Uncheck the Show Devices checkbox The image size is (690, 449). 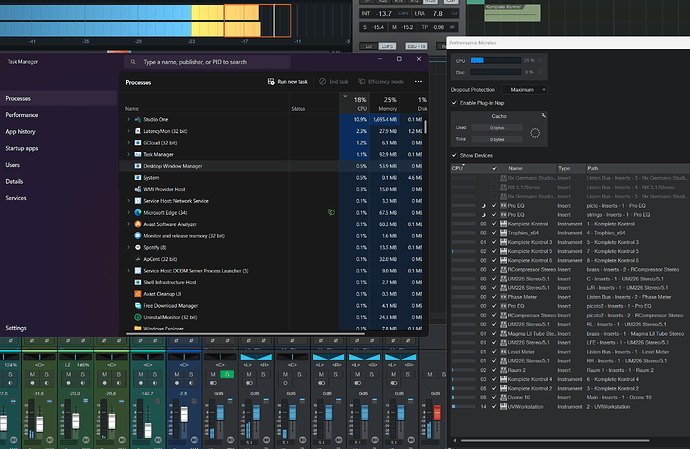456,156
